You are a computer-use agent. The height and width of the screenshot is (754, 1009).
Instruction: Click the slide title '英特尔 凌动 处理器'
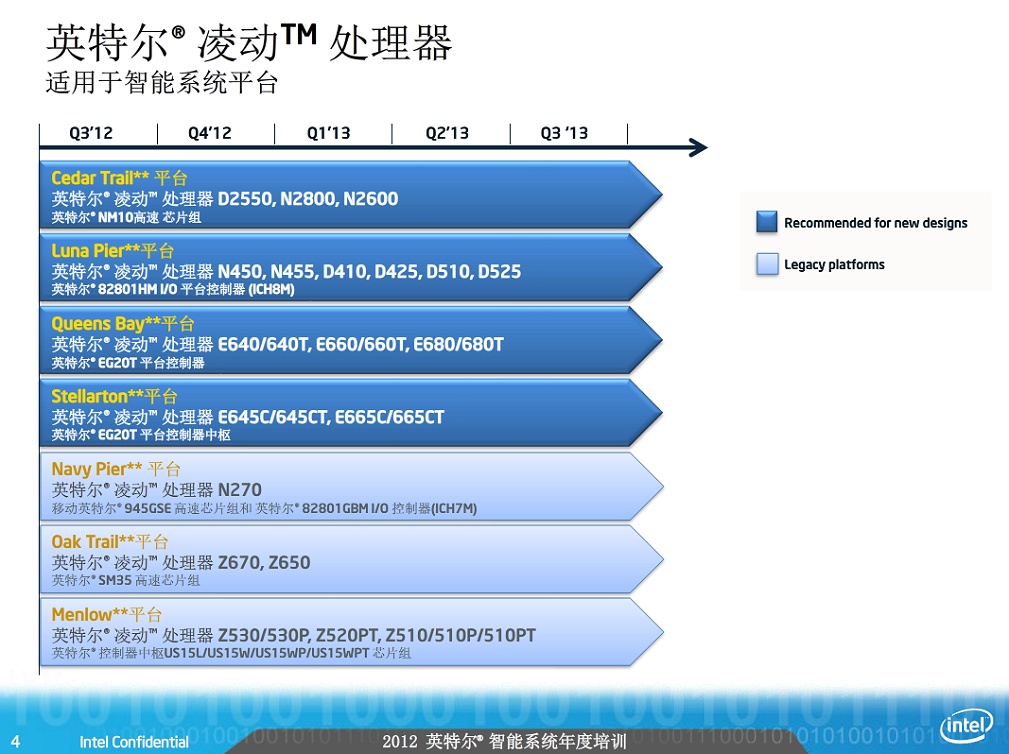[x=249, y=43]
